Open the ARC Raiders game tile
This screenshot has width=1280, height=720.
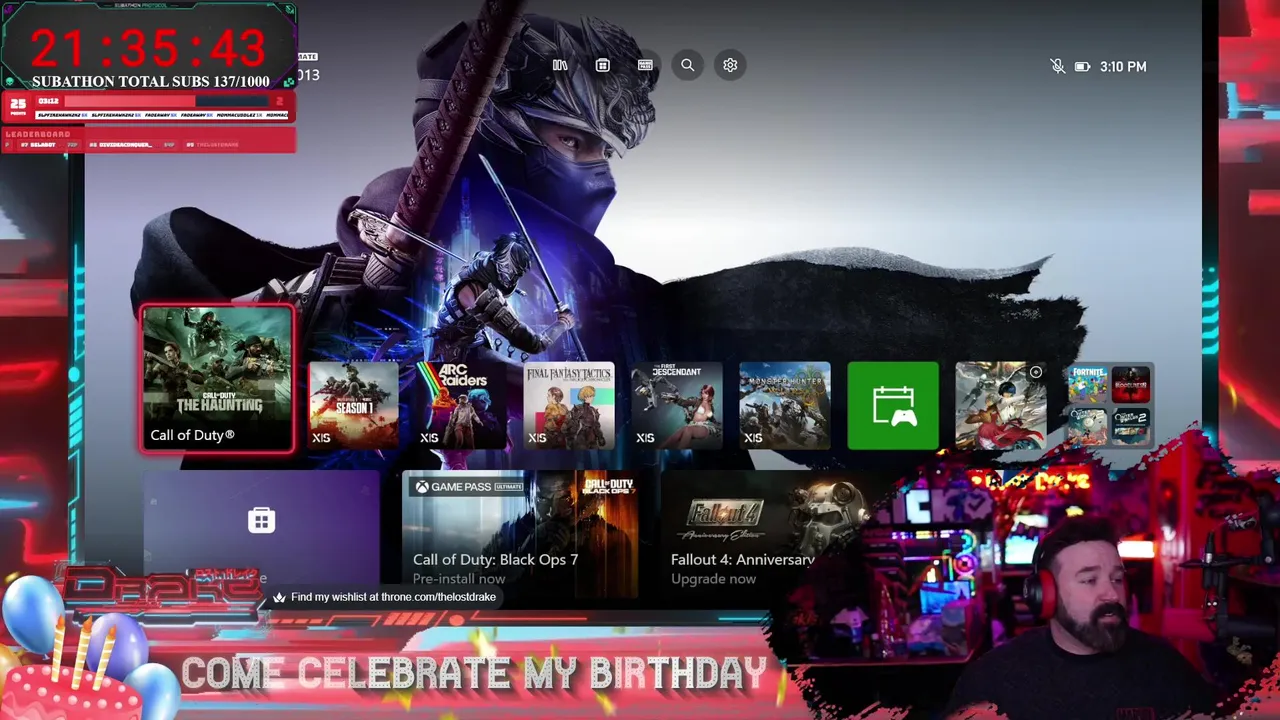pyautogui.click(x=461, y=405)
